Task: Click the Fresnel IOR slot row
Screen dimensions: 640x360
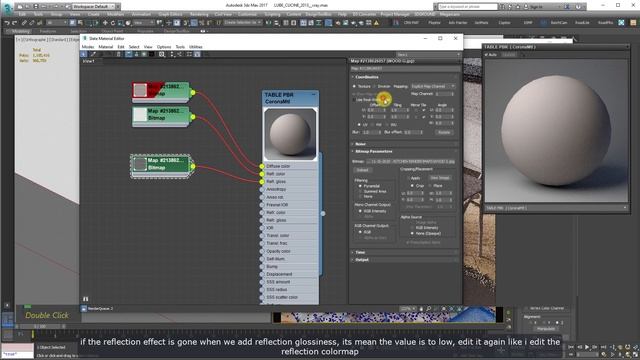Action: [x=290, y=205]
